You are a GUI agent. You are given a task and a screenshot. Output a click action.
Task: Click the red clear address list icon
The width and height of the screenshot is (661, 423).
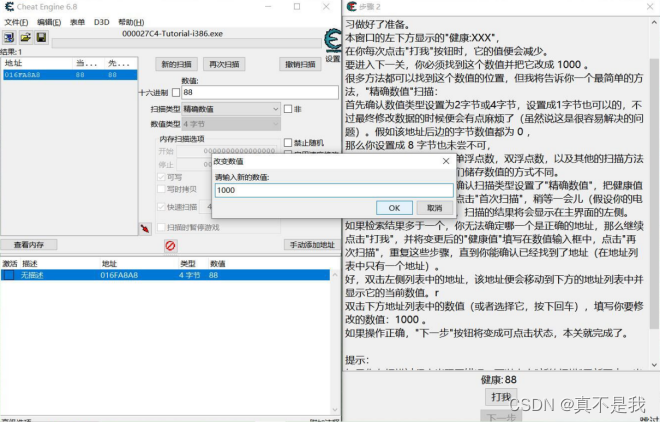click(x=170, y=245)
